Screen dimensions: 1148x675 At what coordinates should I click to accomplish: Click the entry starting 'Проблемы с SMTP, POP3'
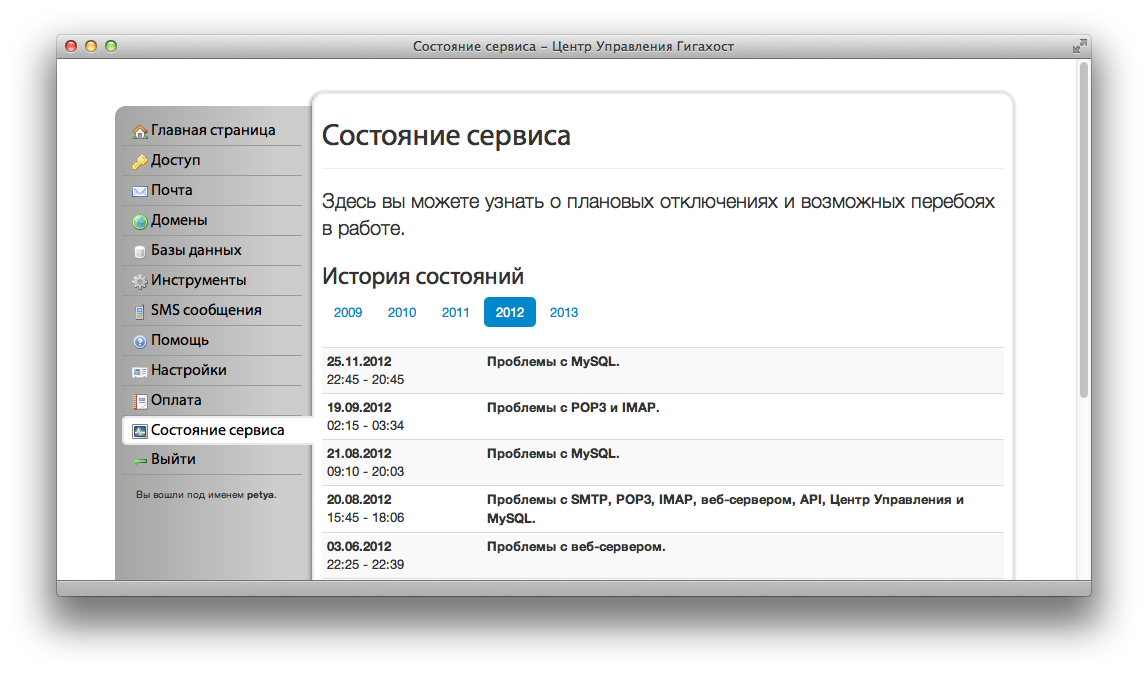click(x=725, y=509)
